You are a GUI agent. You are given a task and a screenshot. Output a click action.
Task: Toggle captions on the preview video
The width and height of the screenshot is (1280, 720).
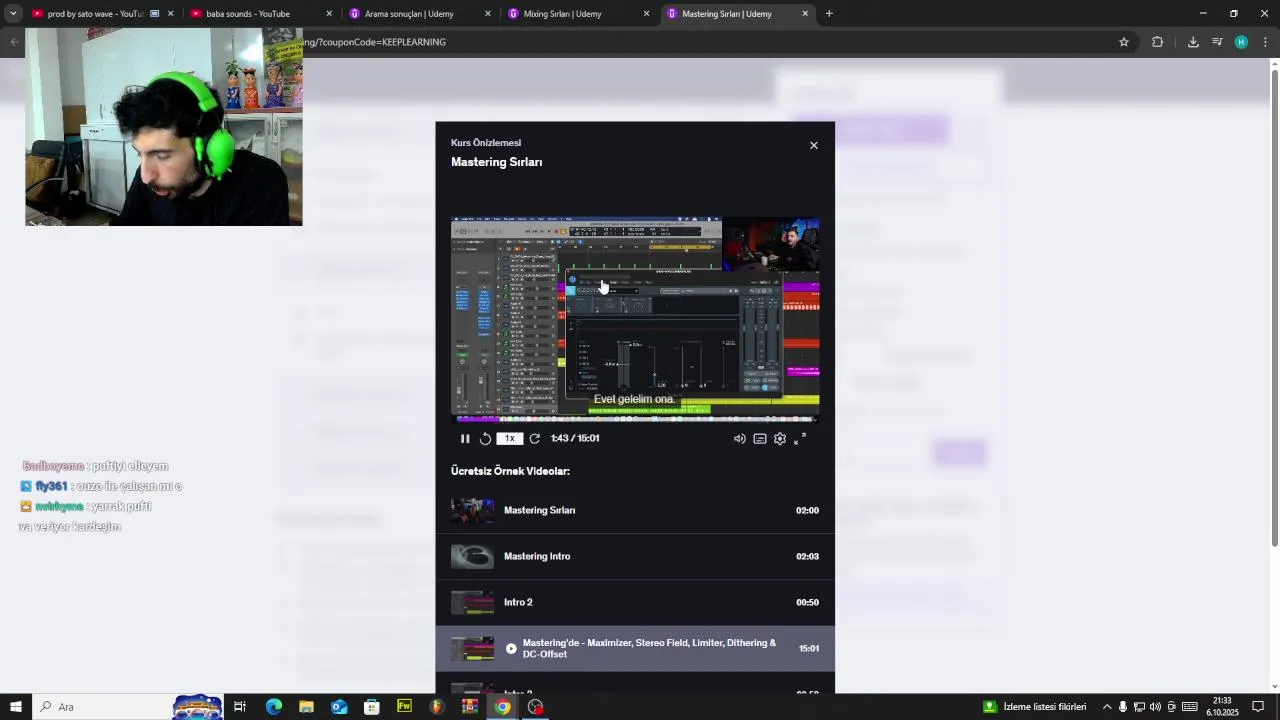click(760, 439)
